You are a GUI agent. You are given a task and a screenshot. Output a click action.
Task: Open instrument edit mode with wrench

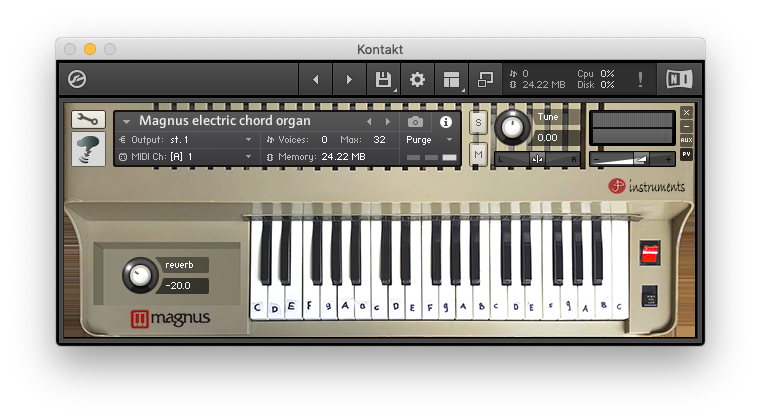pos(88,119)
